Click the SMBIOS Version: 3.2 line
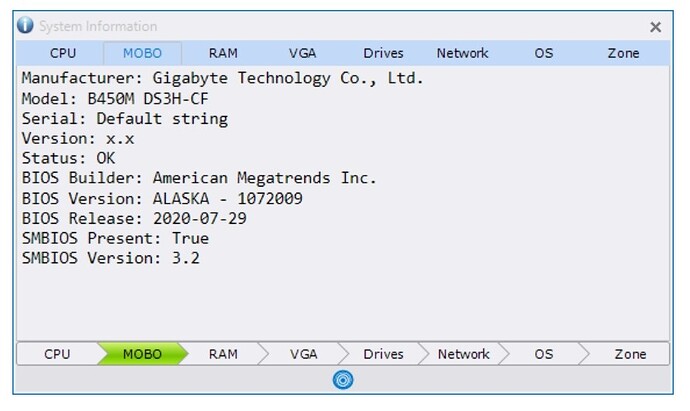This screenshot has width=690, height=411. [x=110, y=258]
